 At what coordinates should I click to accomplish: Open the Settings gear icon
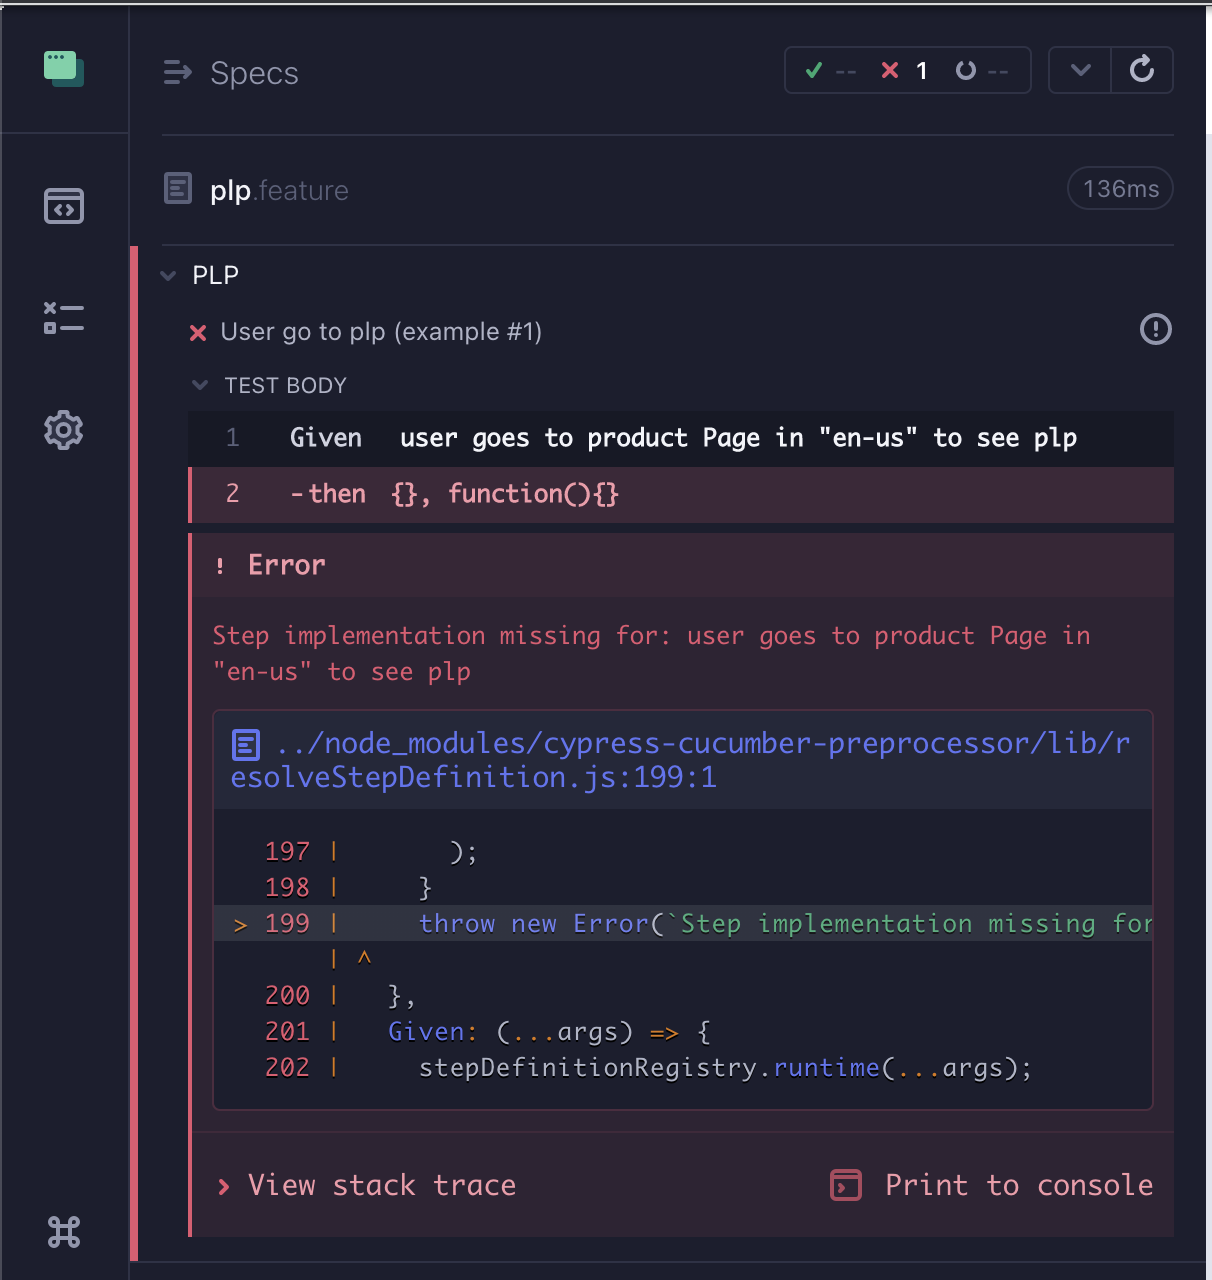coord(64,430)
